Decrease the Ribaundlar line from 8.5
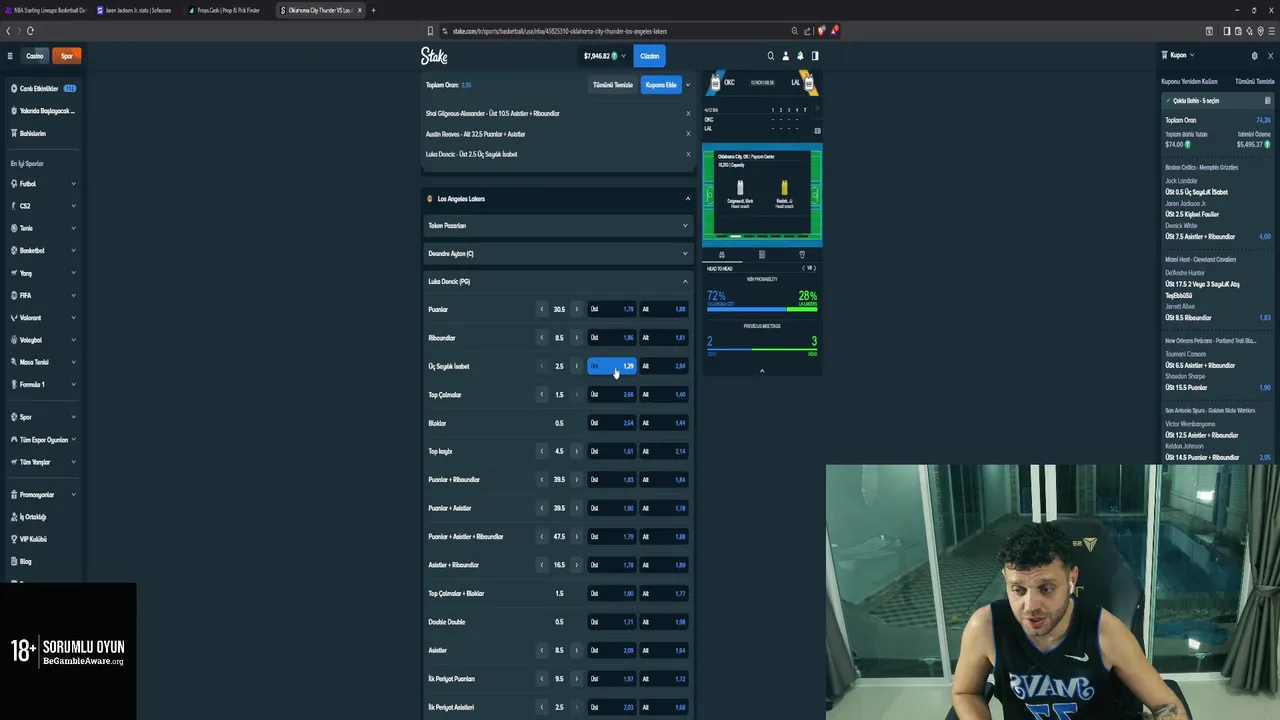1280x720 pixels. pos(542,338)
